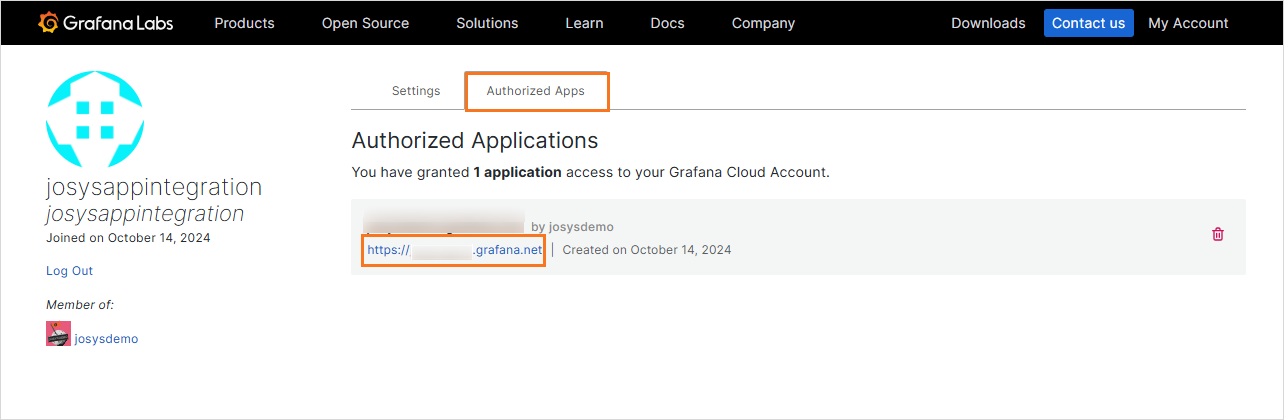Open the Products menu

pos(244,23)
